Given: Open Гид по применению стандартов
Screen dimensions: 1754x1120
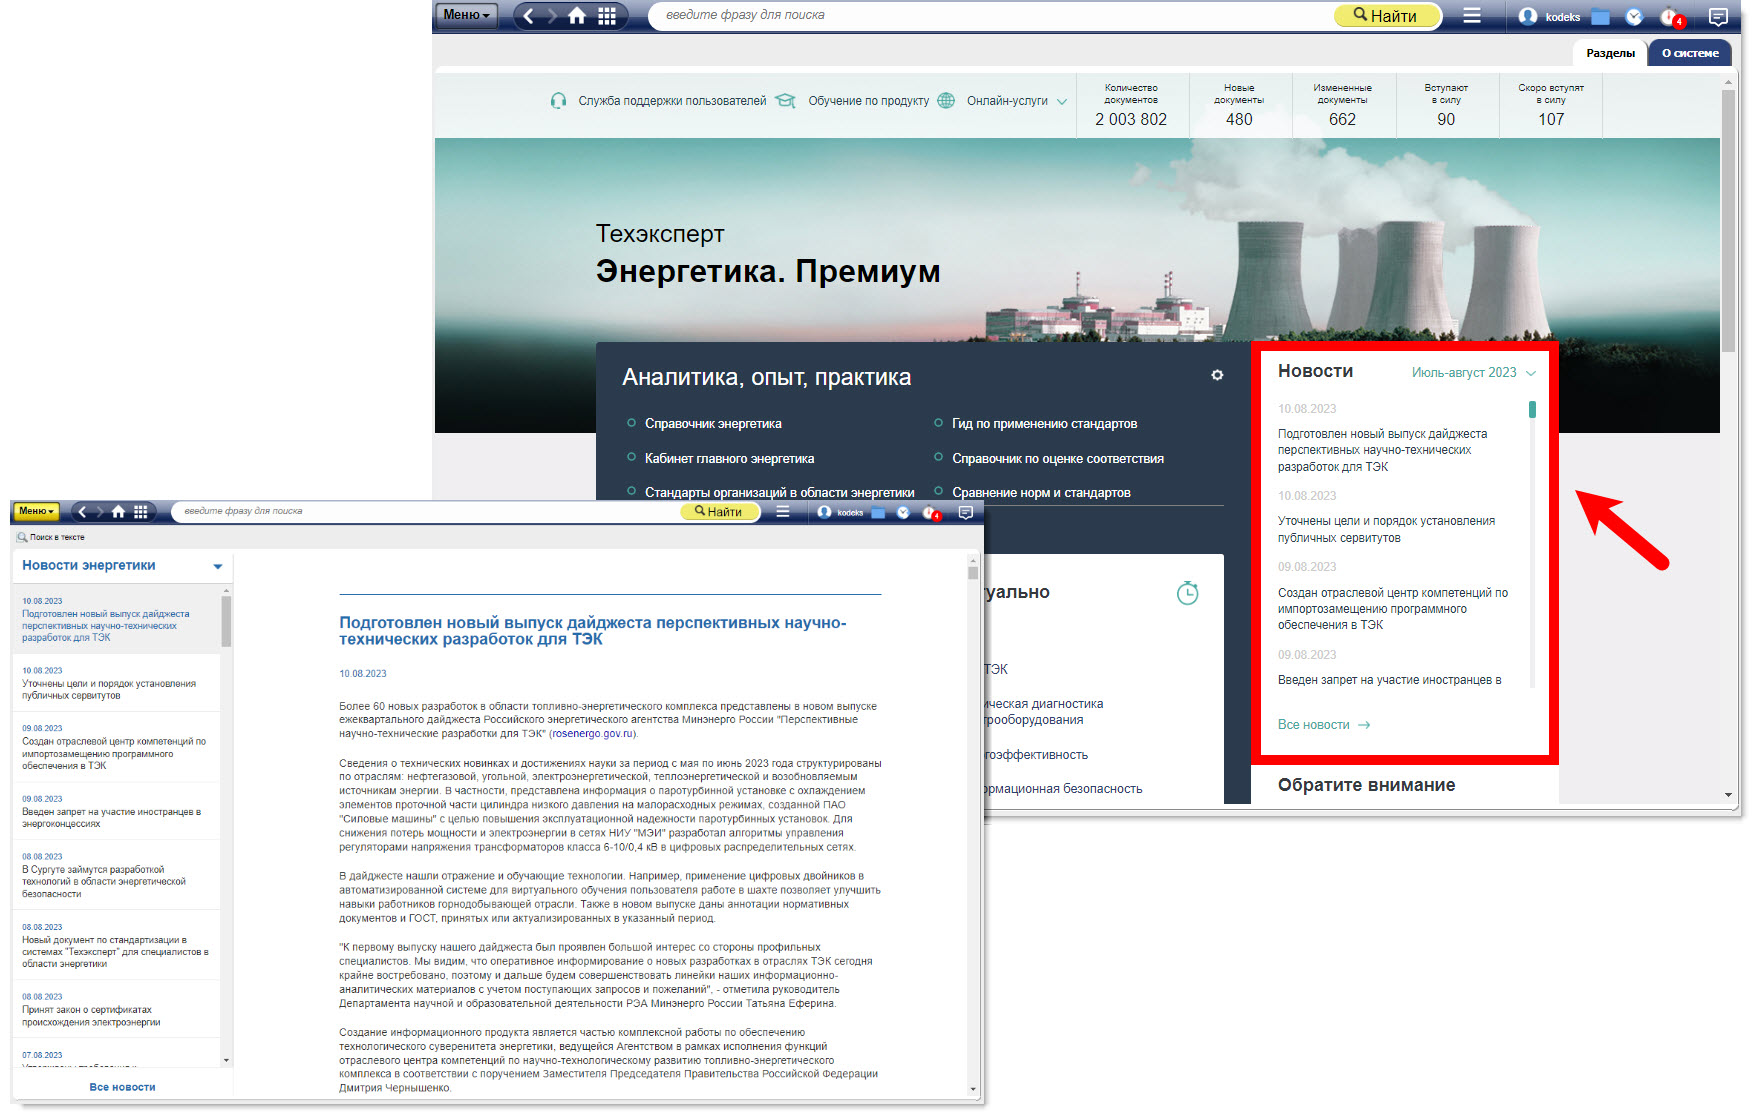Looking at the screenshot, I should (1044, 424).
